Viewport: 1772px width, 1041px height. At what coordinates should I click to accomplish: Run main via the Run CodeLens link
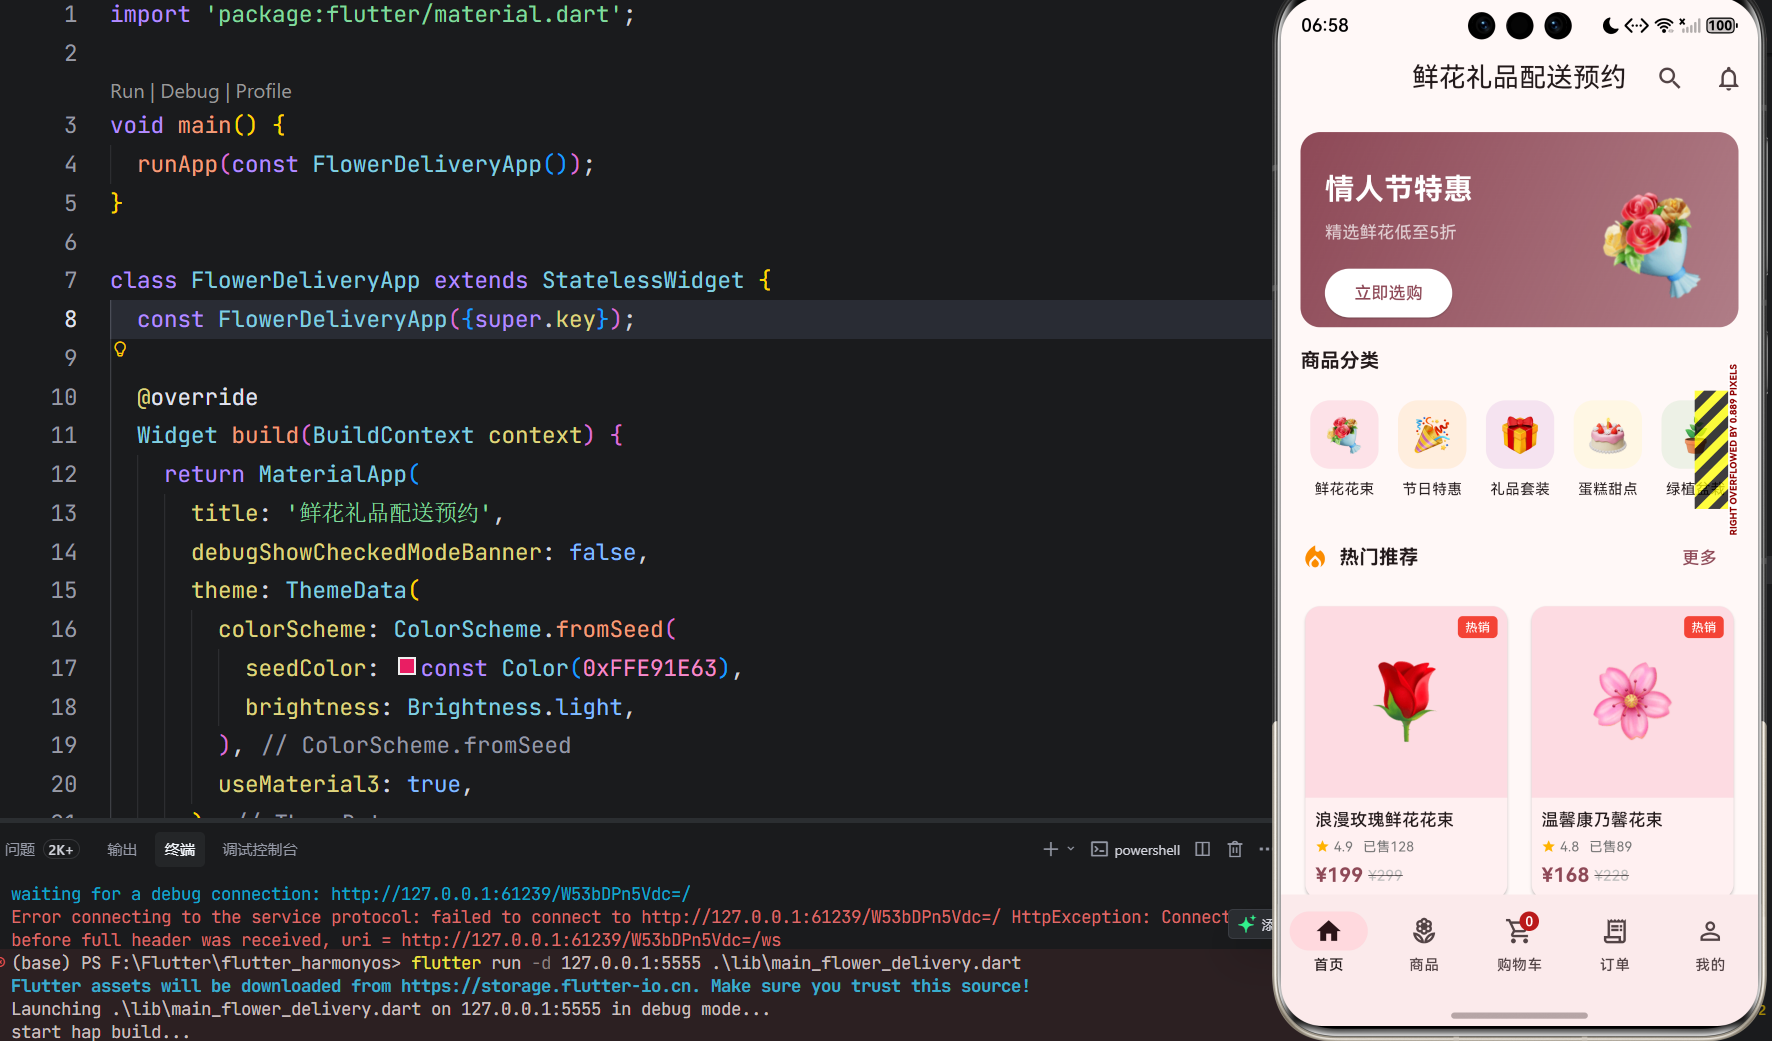coord(126,91)
